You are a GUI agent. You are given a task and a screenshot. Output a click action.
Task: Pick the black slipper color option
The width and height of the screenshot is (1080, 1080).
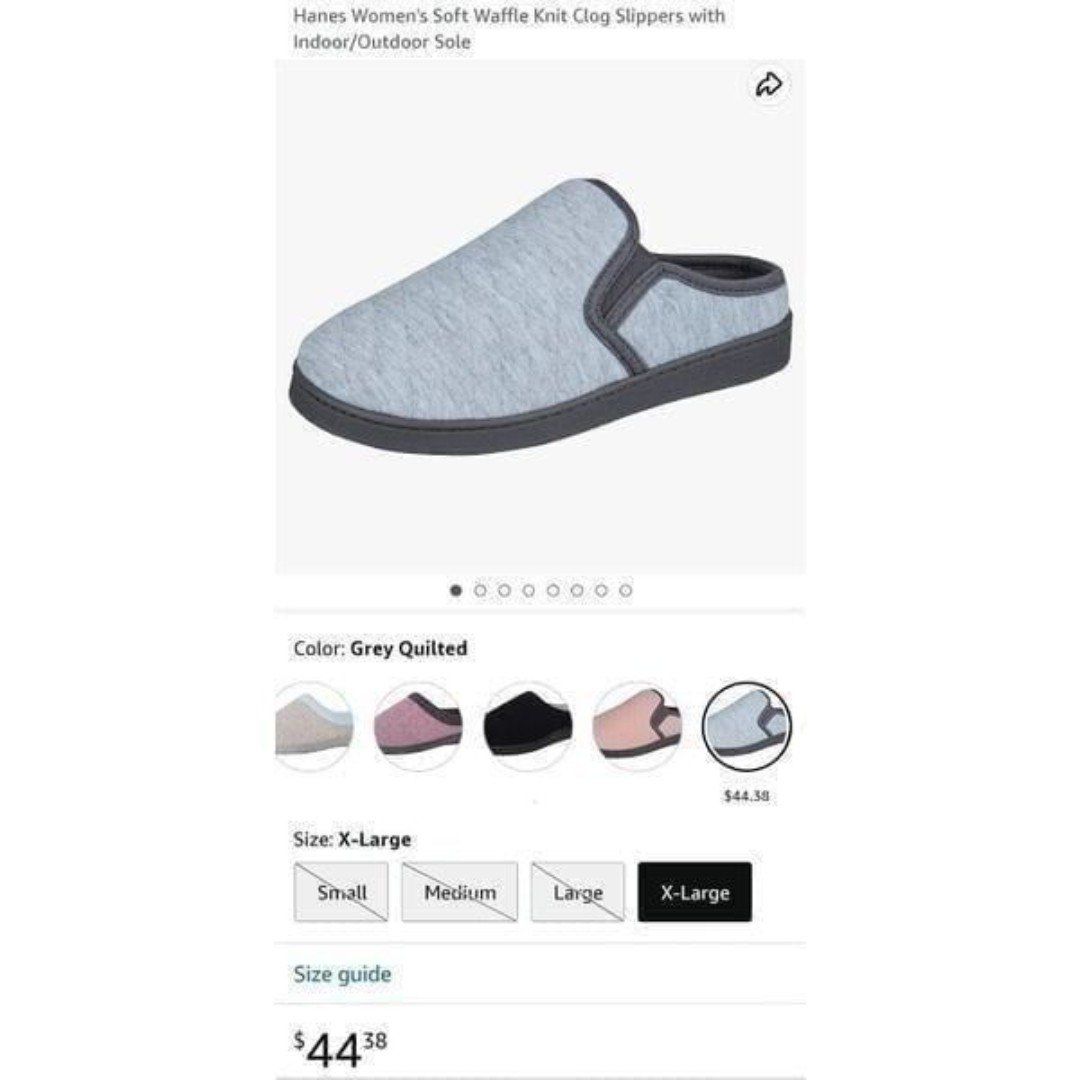528,726
